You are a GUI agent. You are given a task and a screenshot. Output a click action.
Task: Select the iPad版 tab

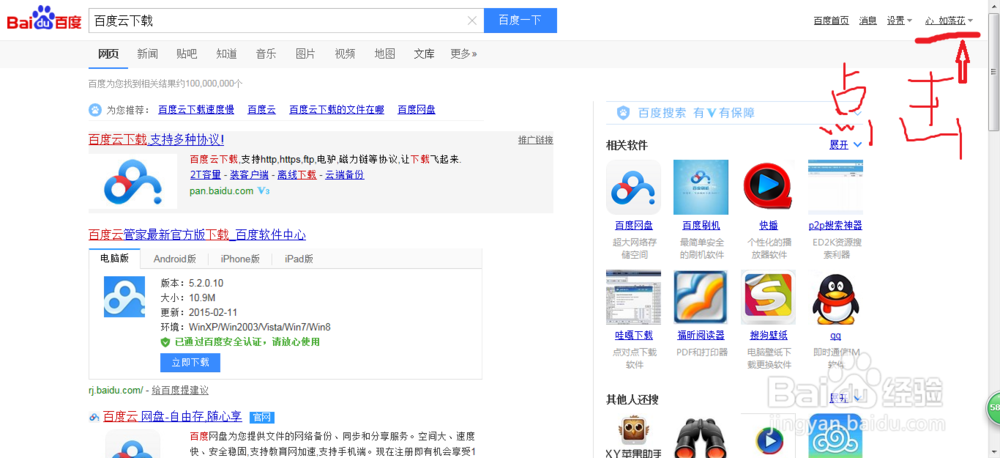point(299,259)
